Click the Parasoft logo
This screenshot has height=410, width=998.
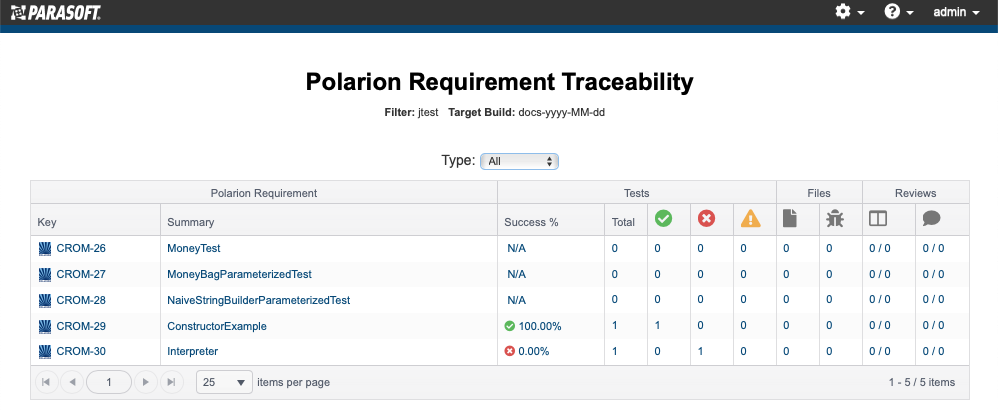(55, 12)
